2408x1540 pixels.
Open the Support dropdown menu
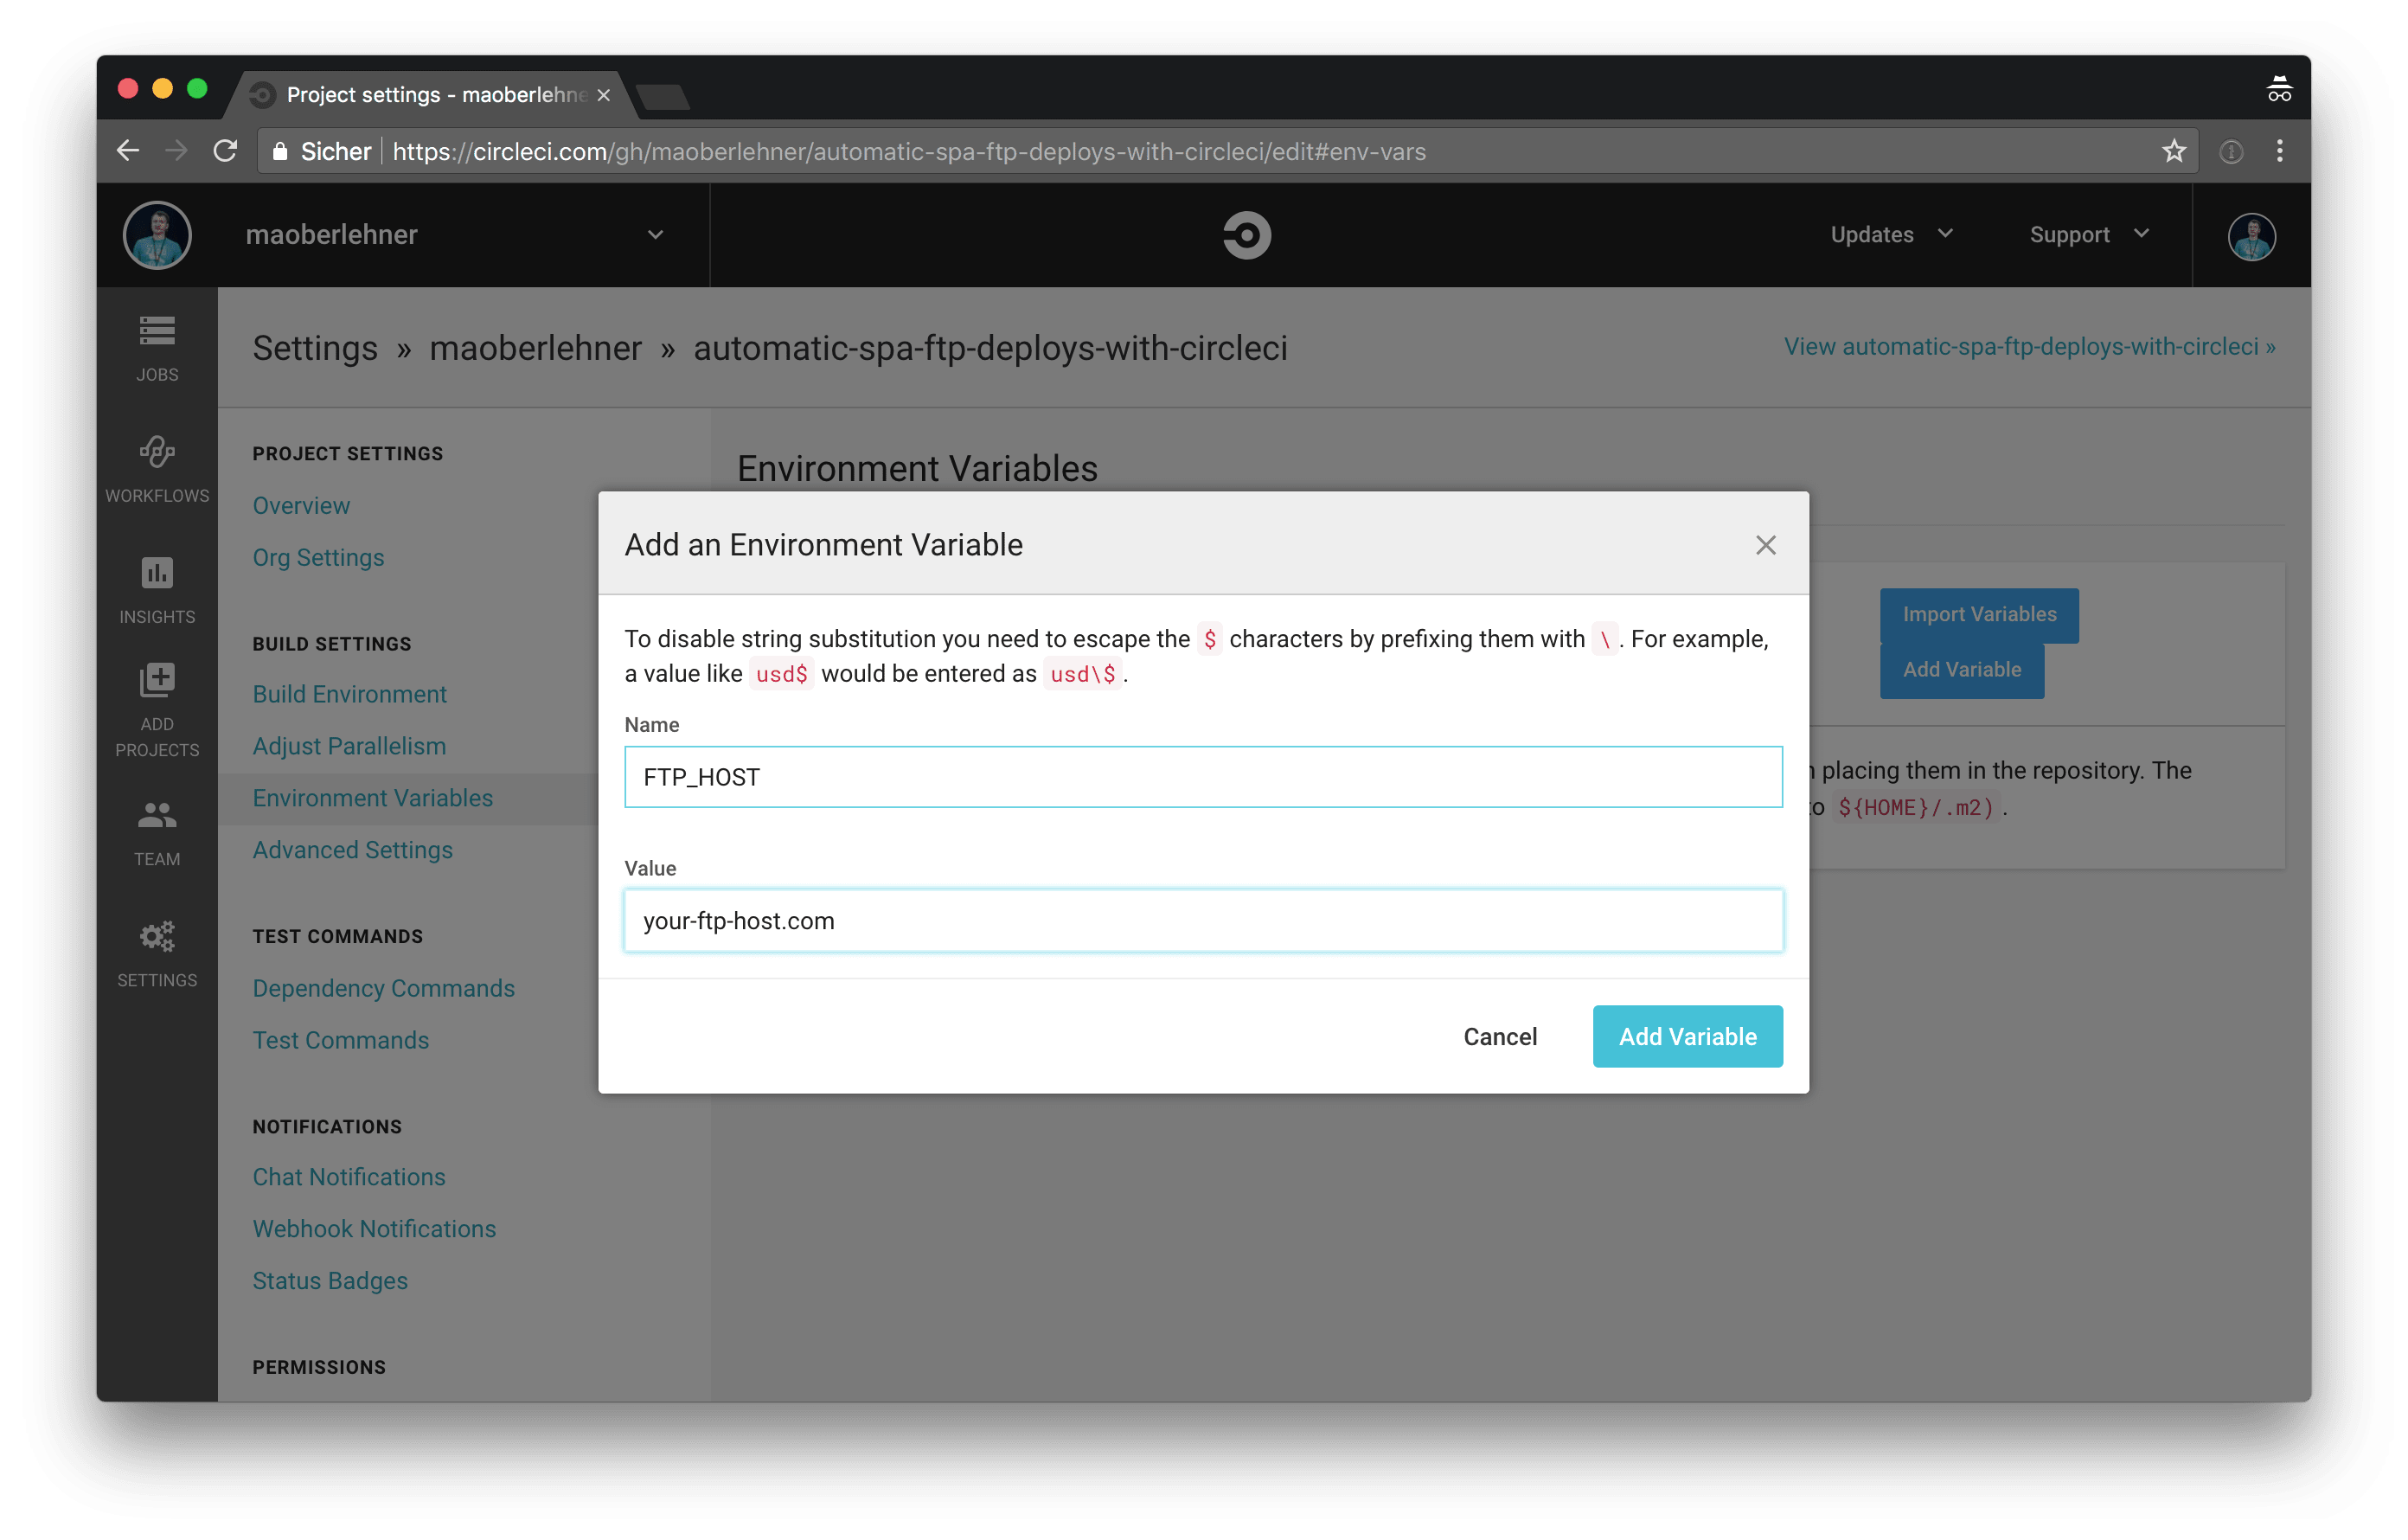2088,235
